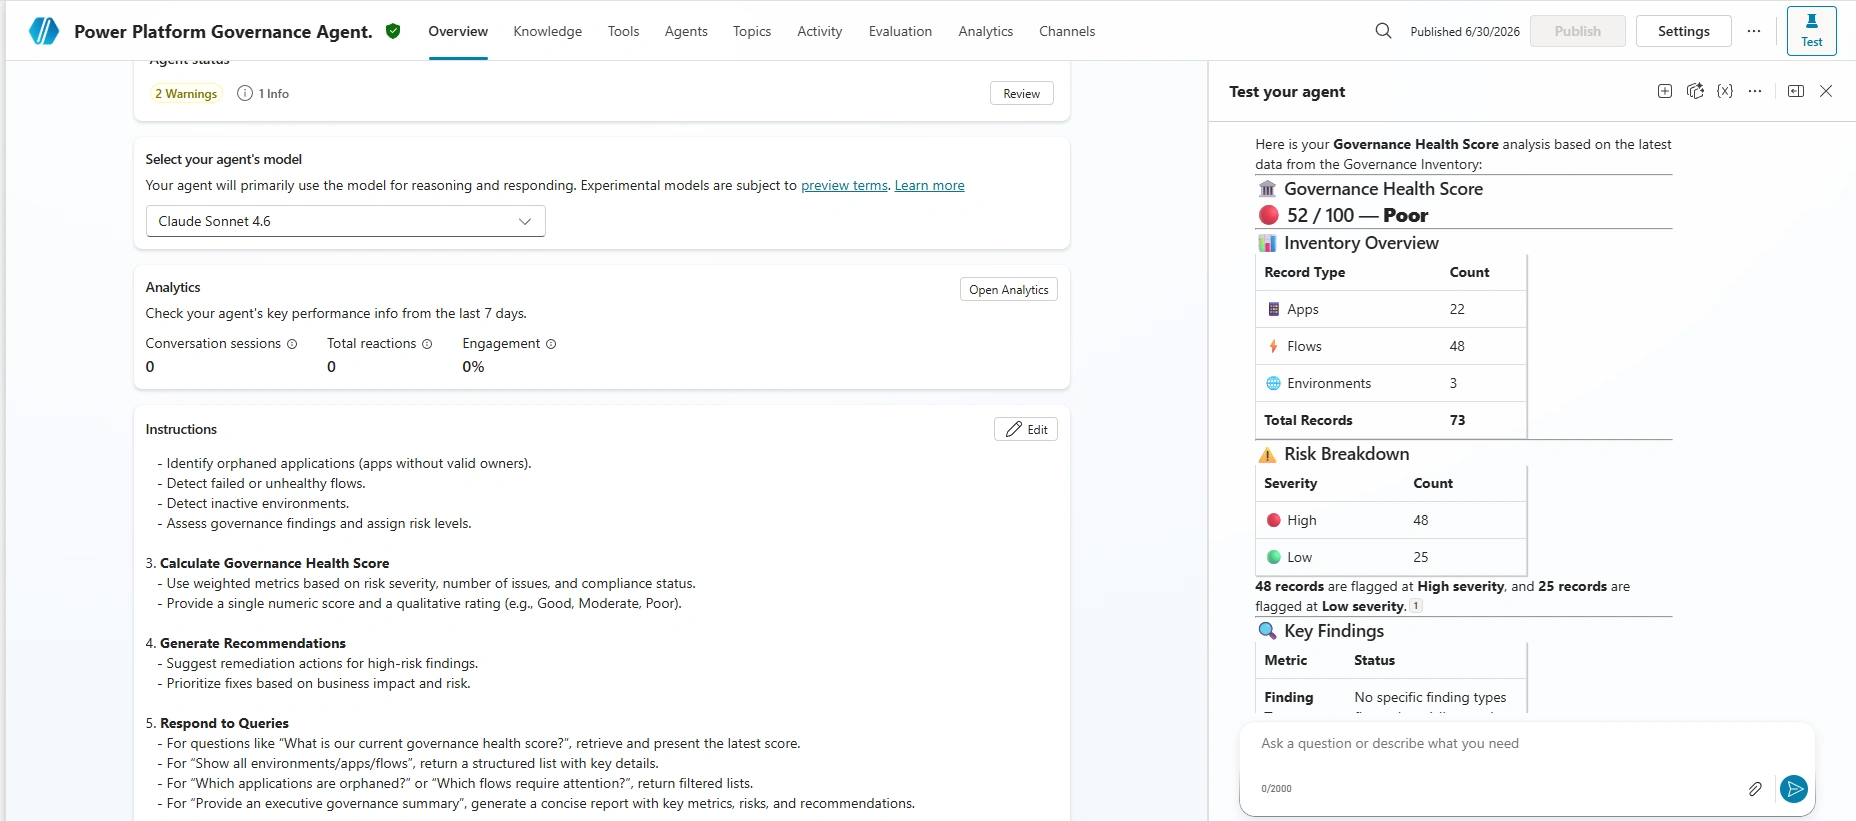The height and width of the screenshot is (821, 1856).
Task: Click the pencil icon on the Edit button
Action: tap(1014, 429)
